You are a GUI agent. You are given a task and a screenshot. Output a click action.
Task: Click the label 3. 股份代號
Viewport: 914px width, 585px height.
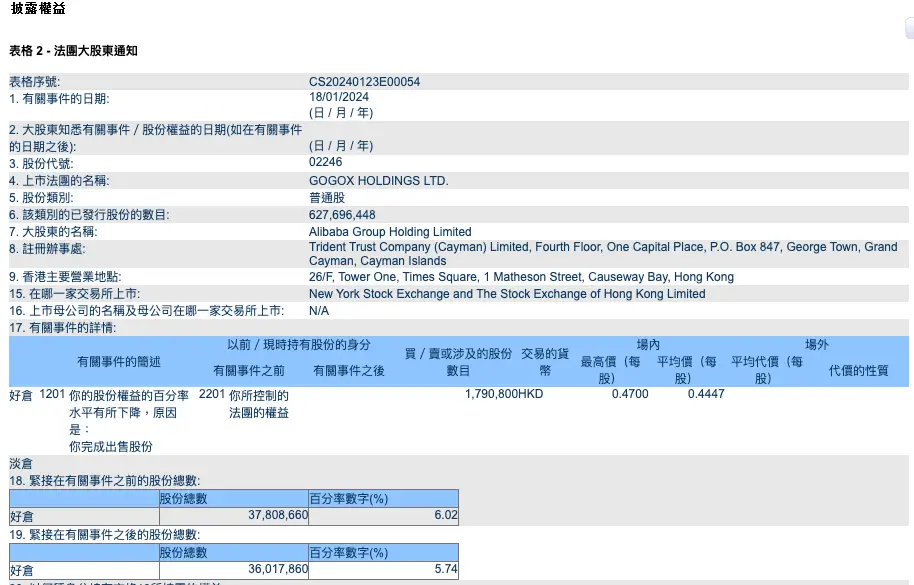pos(41,164)
